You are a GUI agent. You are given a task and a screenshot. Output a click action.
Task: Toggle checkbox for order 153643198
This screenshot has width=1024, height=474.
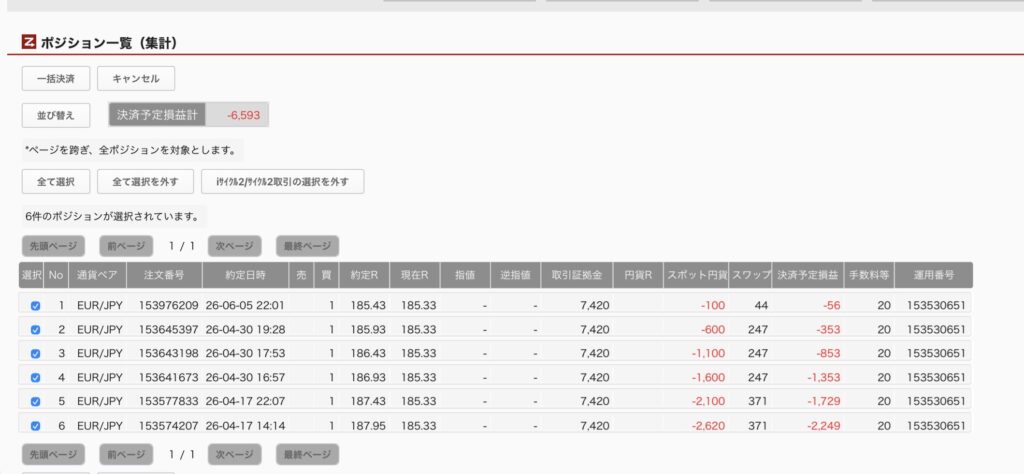click(35, 354)
